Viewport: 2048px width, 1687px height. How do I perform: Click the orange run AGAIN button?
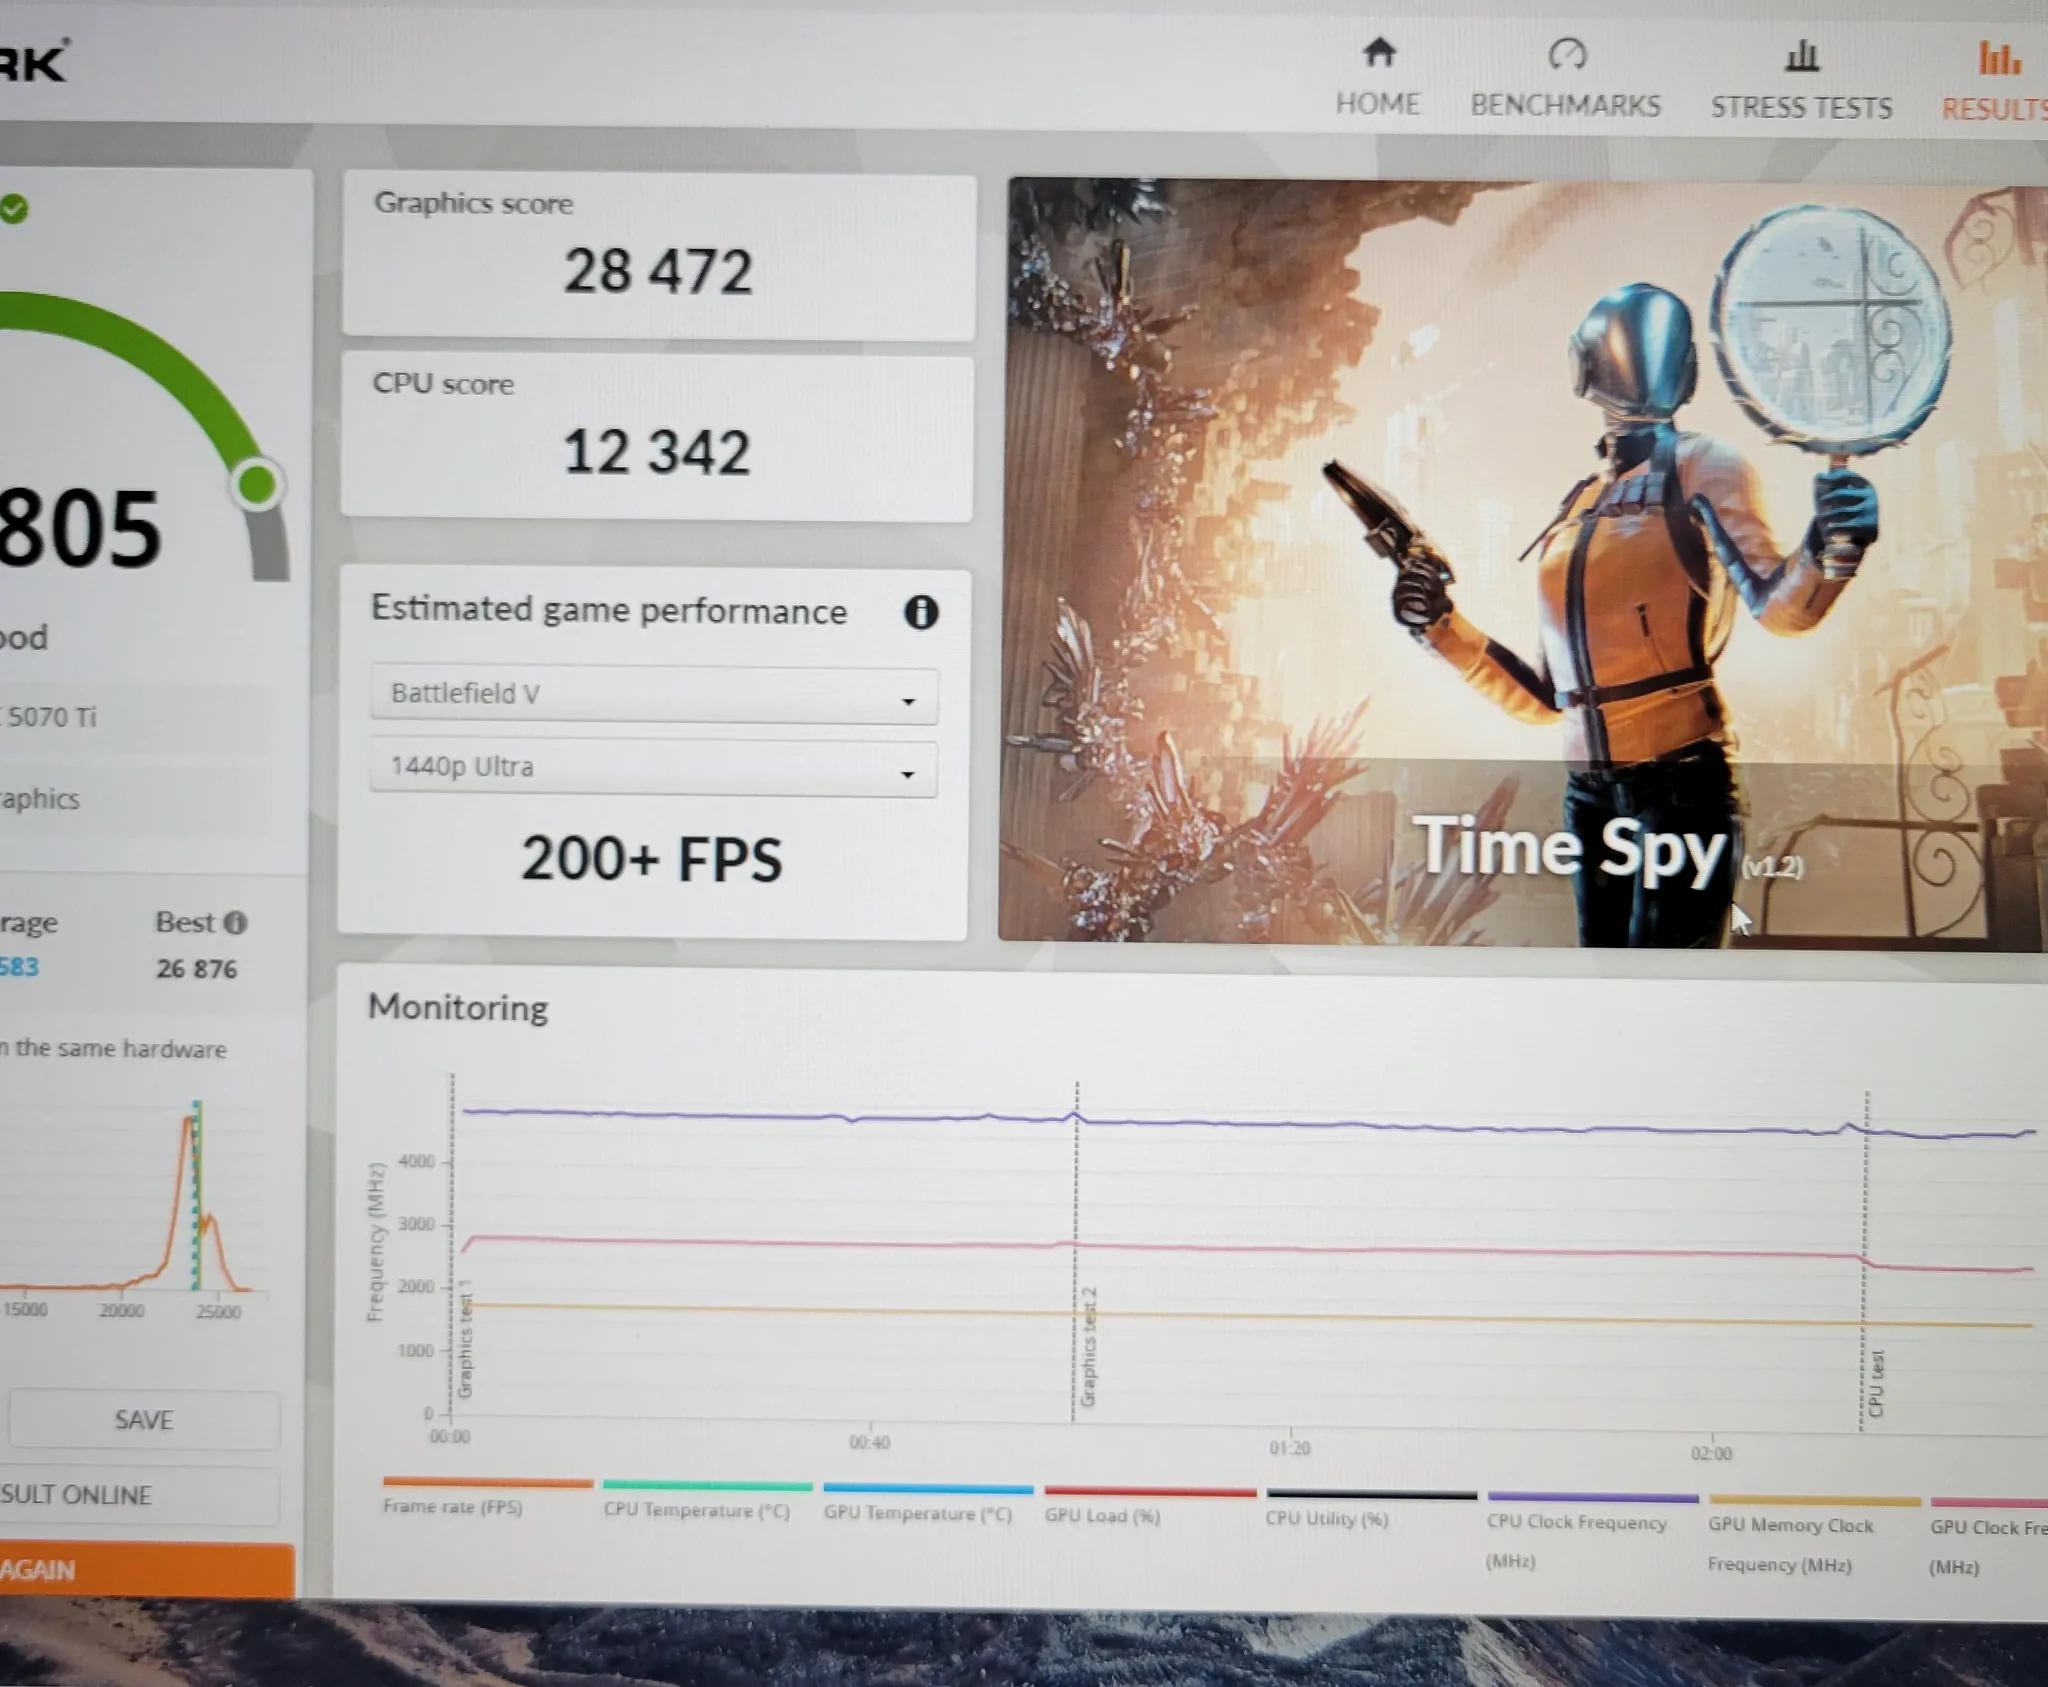[146, 1568]
